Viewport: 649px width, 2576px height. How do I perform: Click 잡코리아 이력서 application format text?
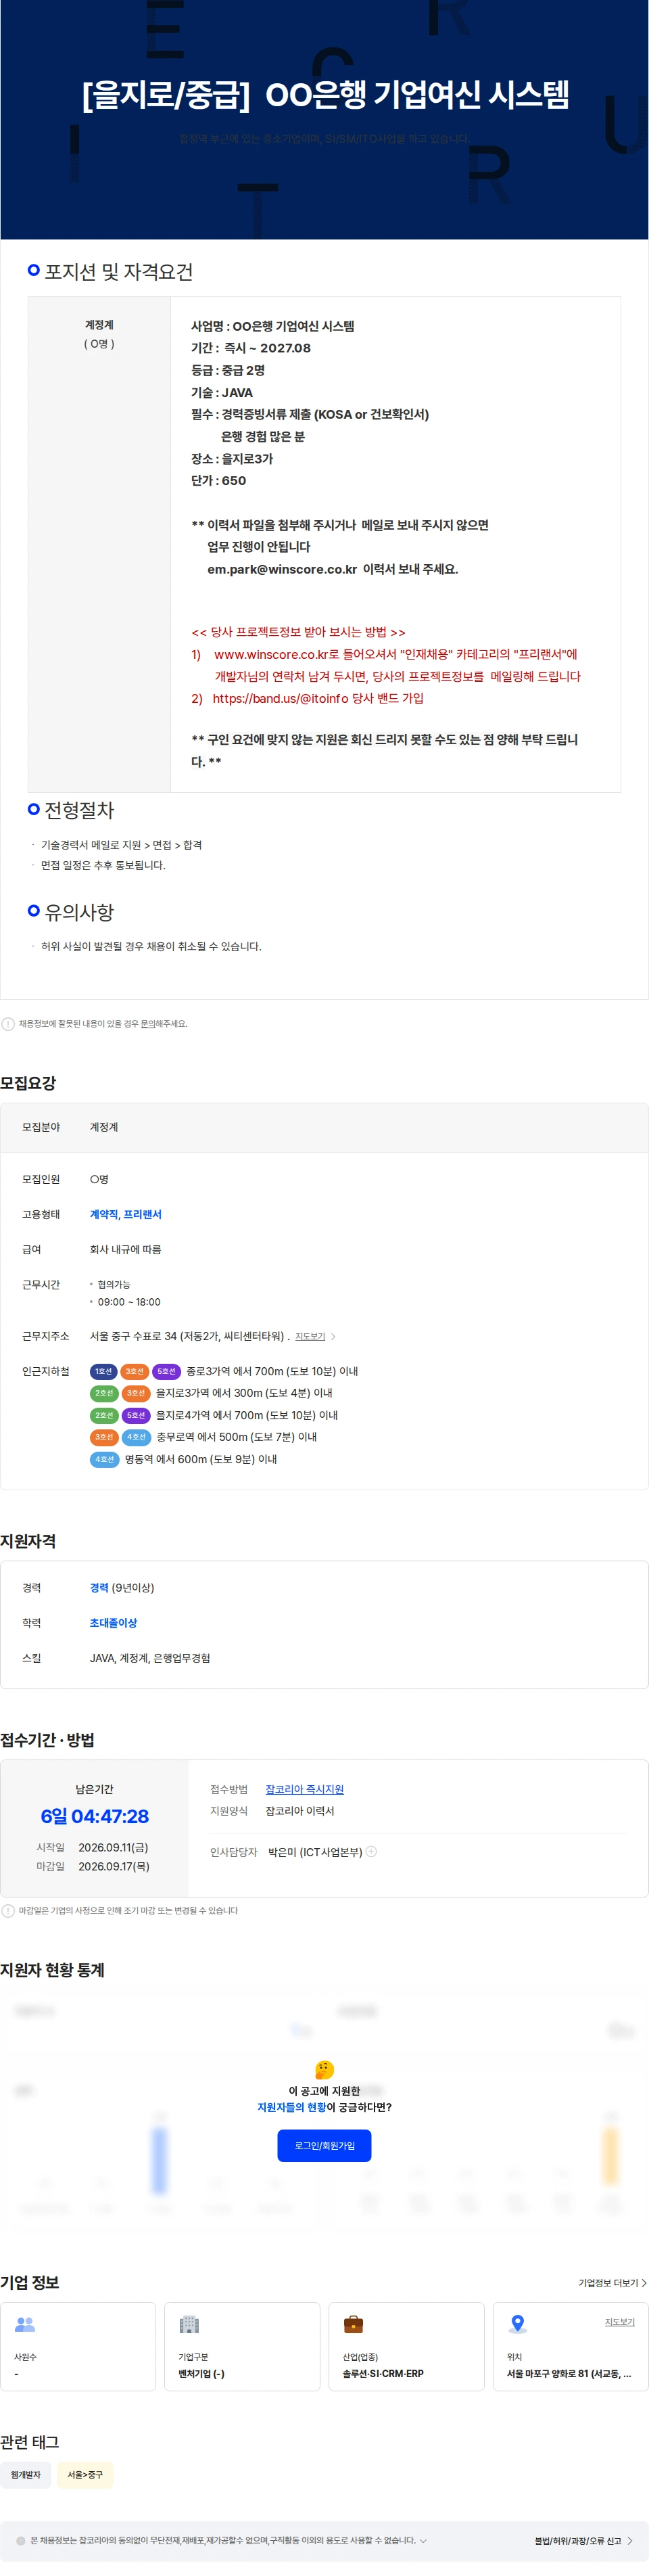click(x=300, y=1811)
